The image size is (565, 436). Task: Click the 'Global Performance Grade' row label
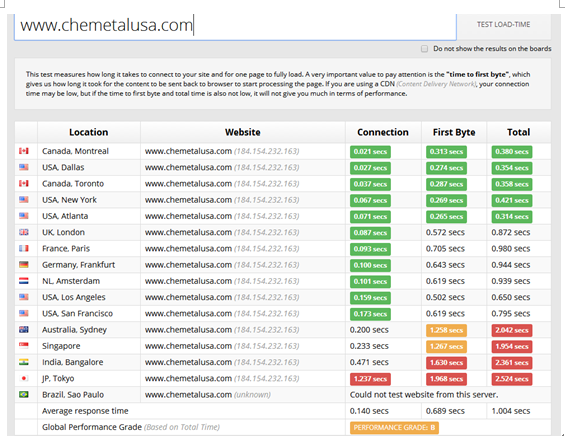(92, 427)
